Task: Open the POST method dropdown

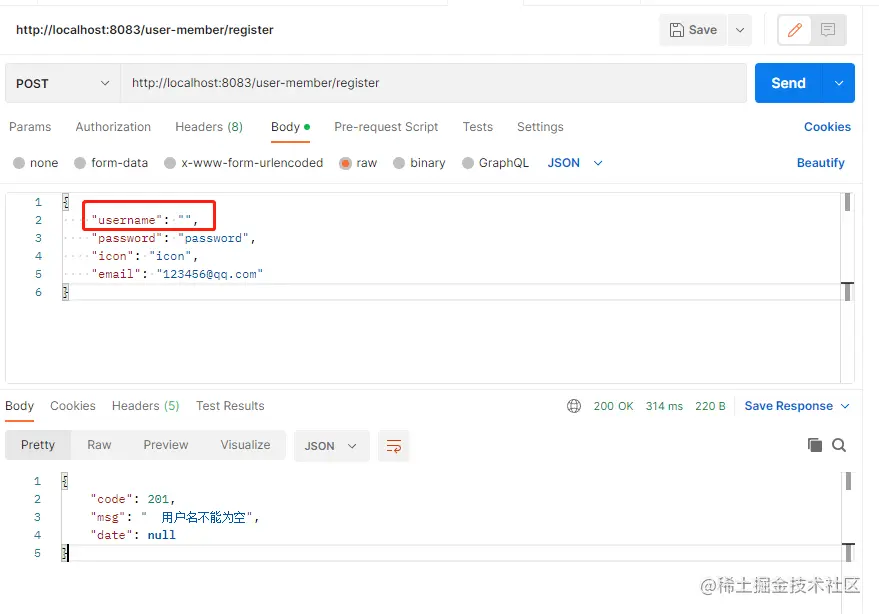Action: [63, 83]
